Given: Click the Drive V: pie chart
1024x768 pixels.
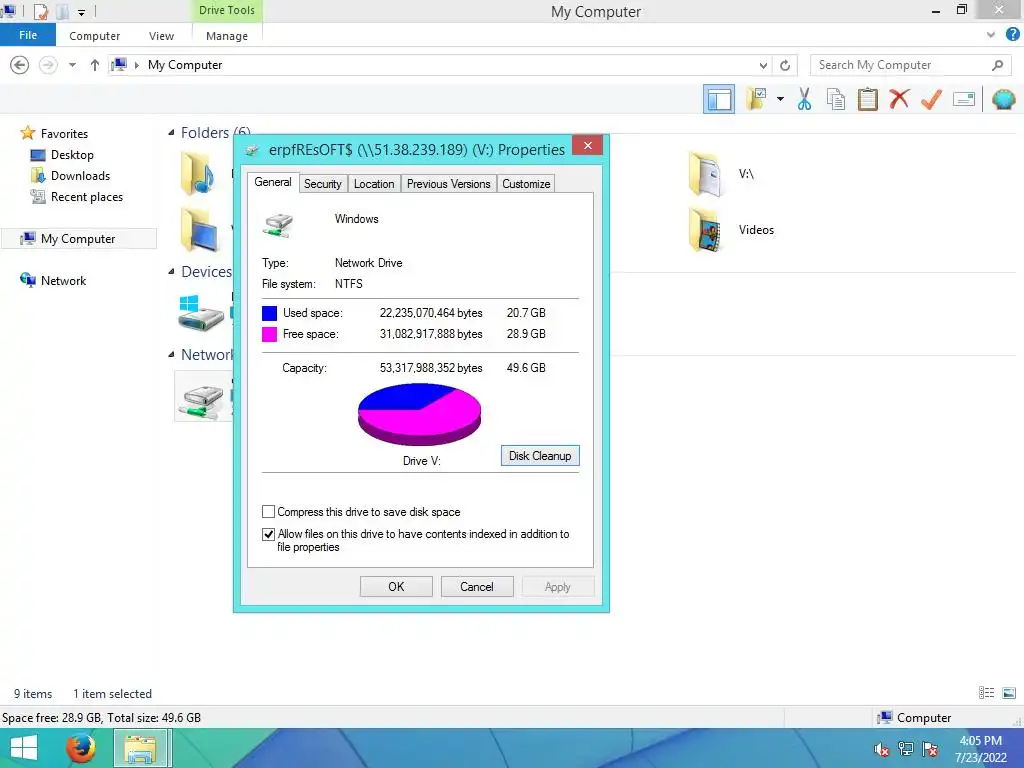Looking at the screenshot, I should [419, 414].
